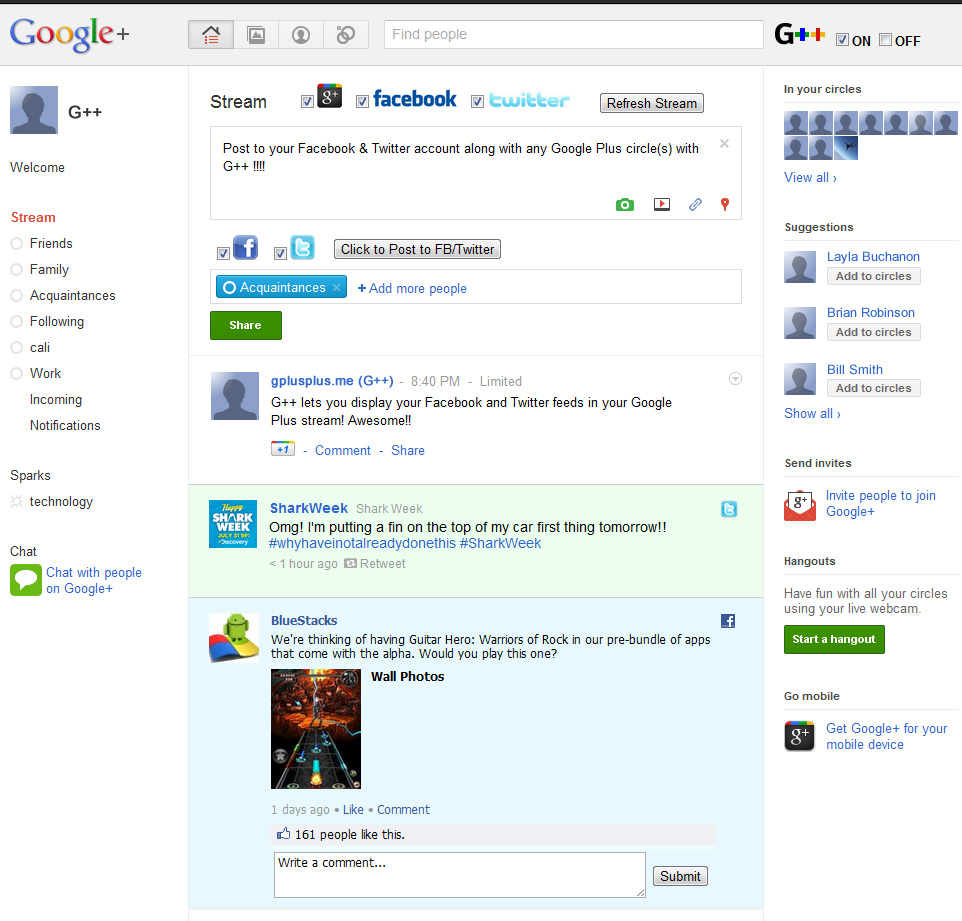Like the BlueStacks post
Image resolution: width=962 pixels, height=921 pixels.
(x=353, y=810)
